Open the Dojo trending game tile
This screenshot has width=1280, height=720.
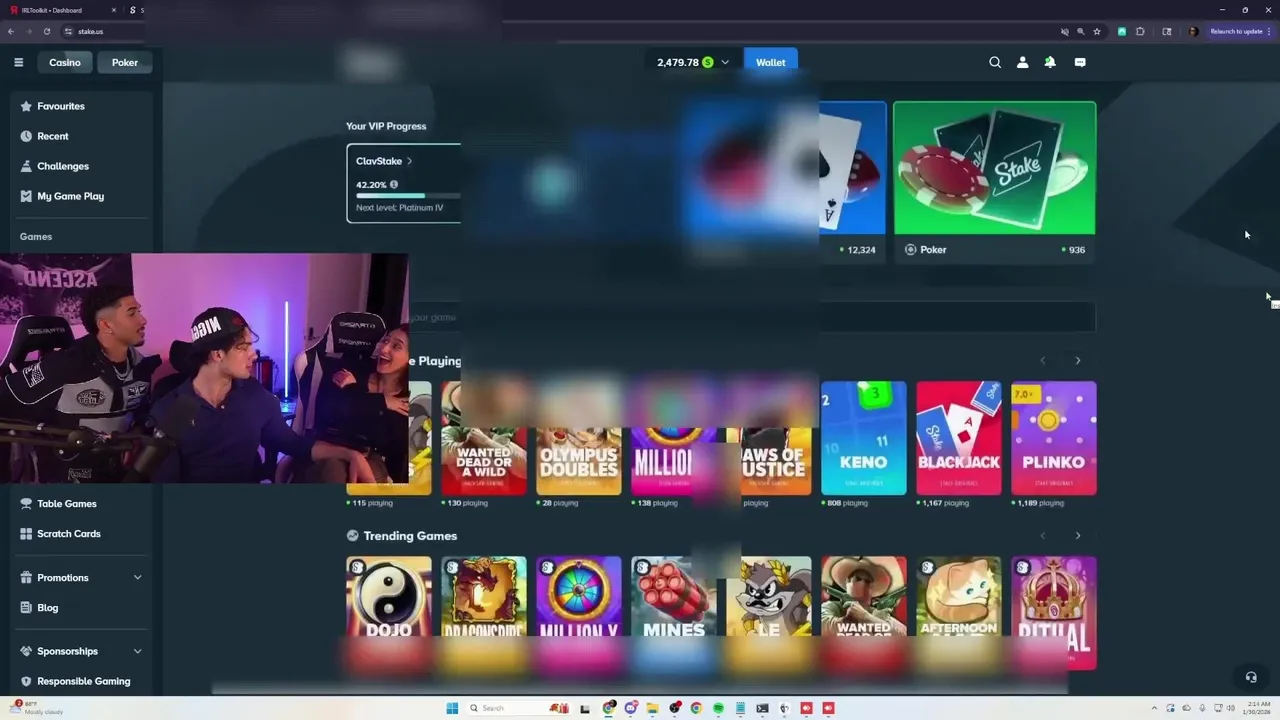tap(389, 612)
